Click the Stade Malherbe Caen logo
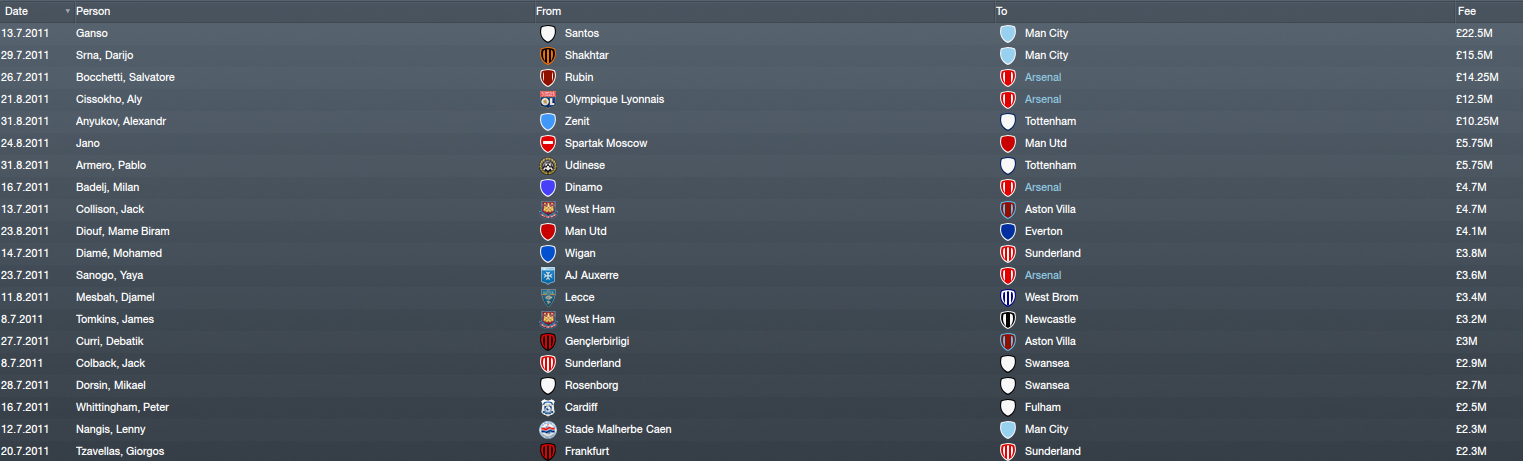 (x=547, y=429)
